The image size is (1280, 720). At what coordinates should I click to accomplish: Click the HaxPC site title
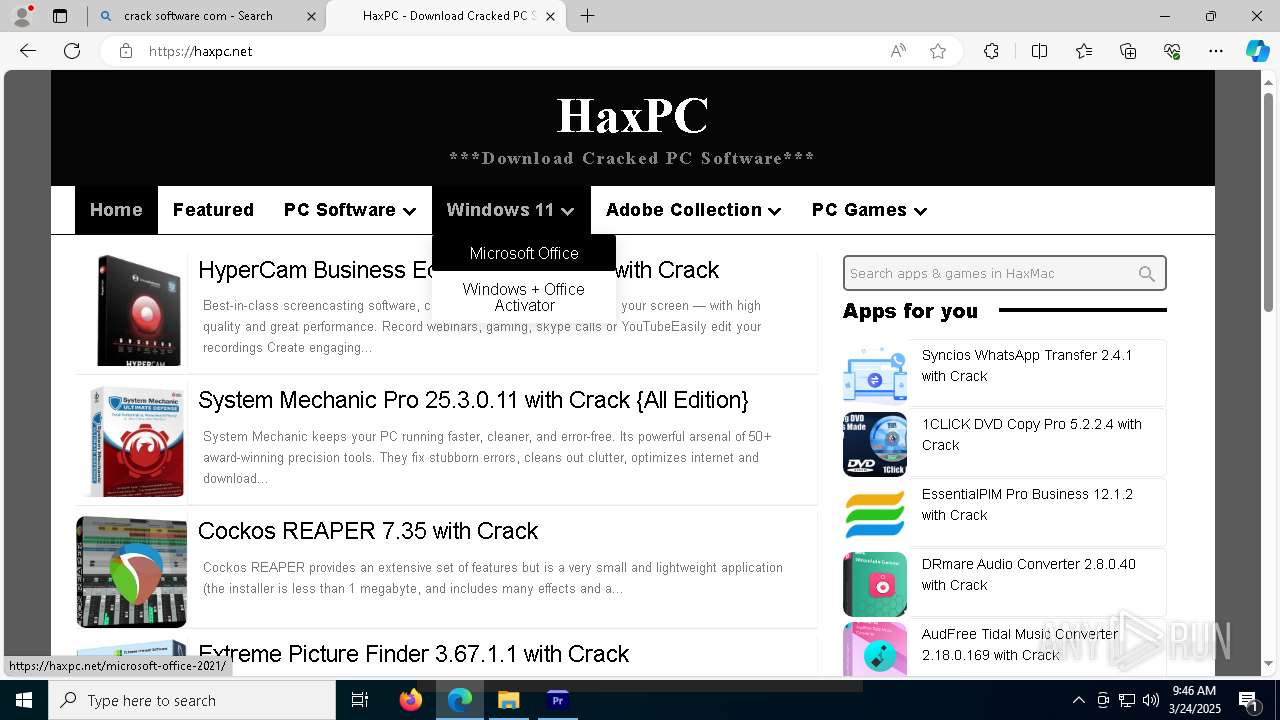click(632, 115)
